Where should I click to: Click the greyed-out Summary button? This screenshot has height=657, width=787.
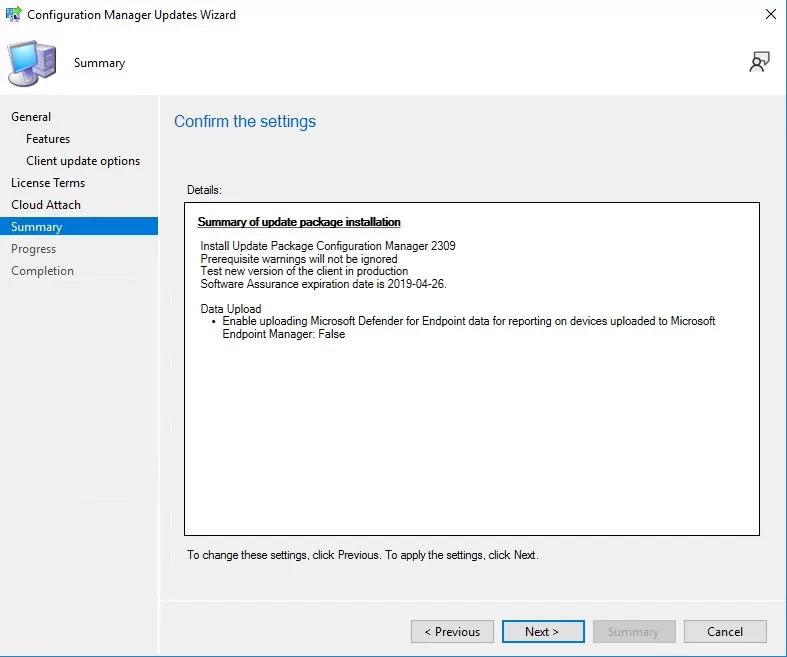(634, 631)
